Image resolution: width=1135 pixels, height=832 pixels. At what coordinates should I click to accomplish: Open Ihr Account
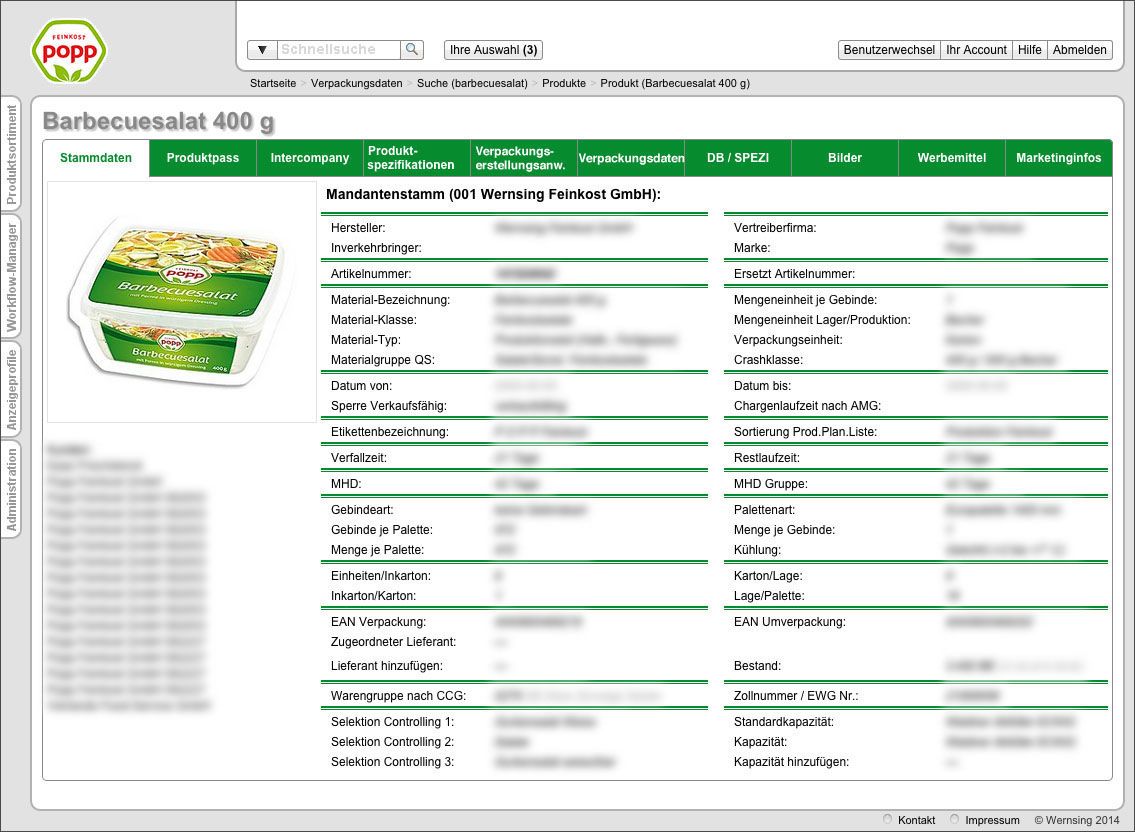click(976, 49)
